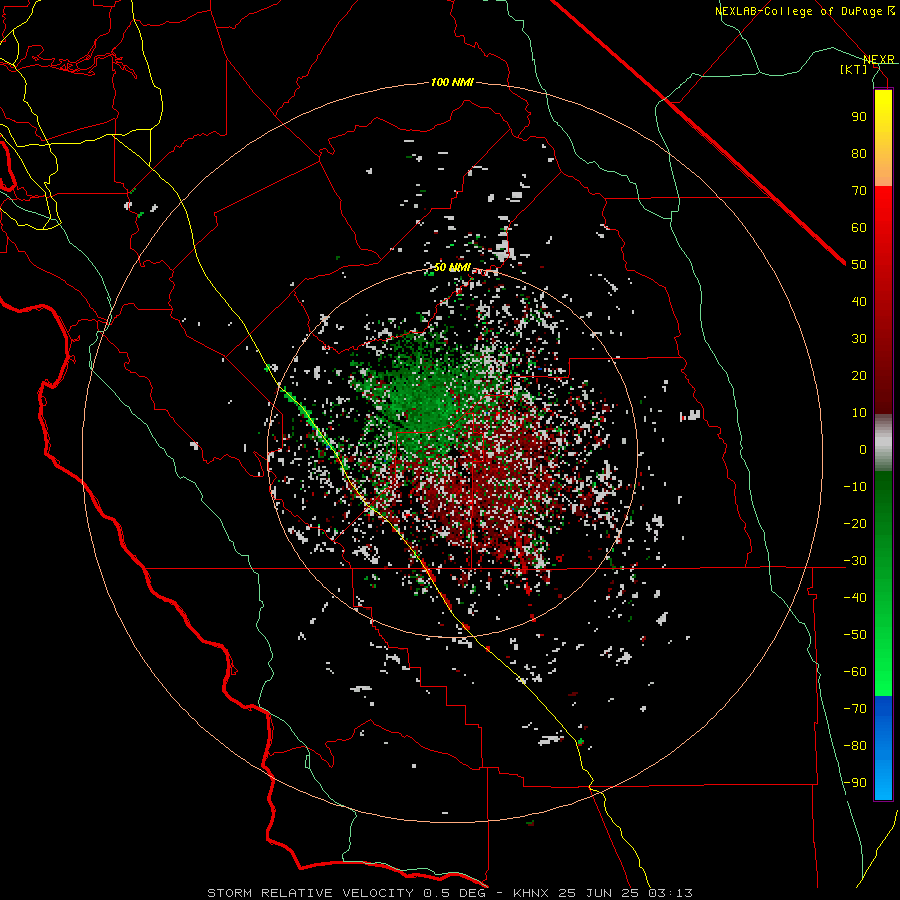Click the -50 value on velocity scale
Screen dimensions: 900x900
pos(855,634)
